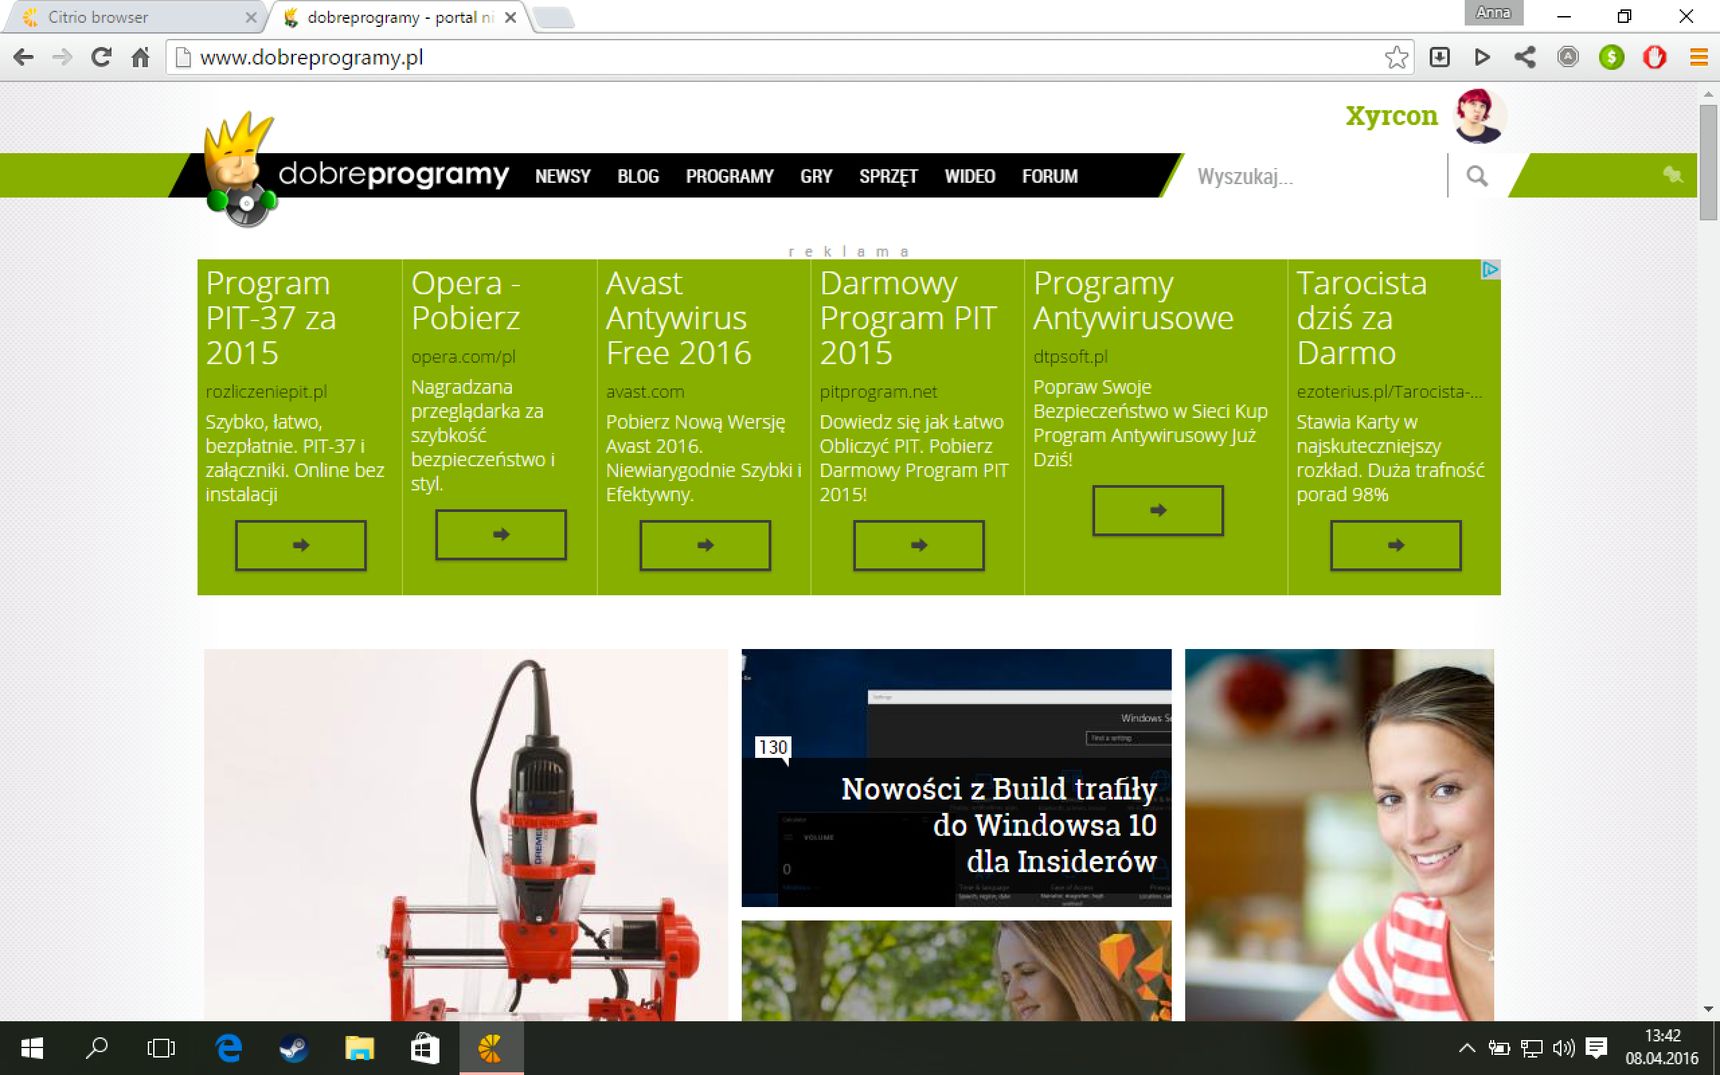Image resolution: width=1720 pixels, height=1075 pixels.
Task: Click the arrow button under Avast Antywirus ad
Action: tap(705, 545)
